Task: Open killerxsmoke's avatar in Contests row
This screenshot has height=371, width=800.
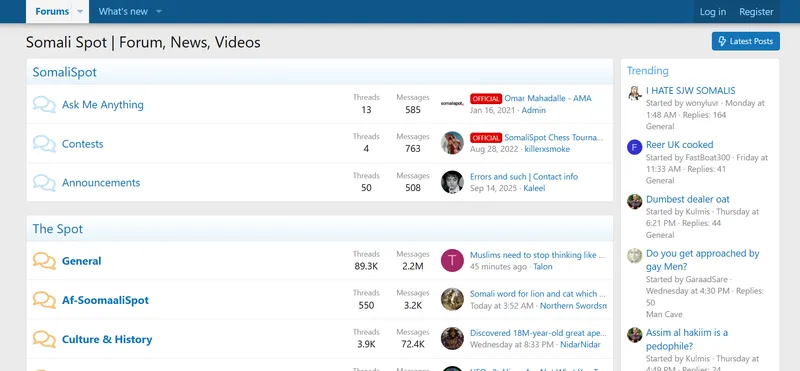Action: point(452,143)
